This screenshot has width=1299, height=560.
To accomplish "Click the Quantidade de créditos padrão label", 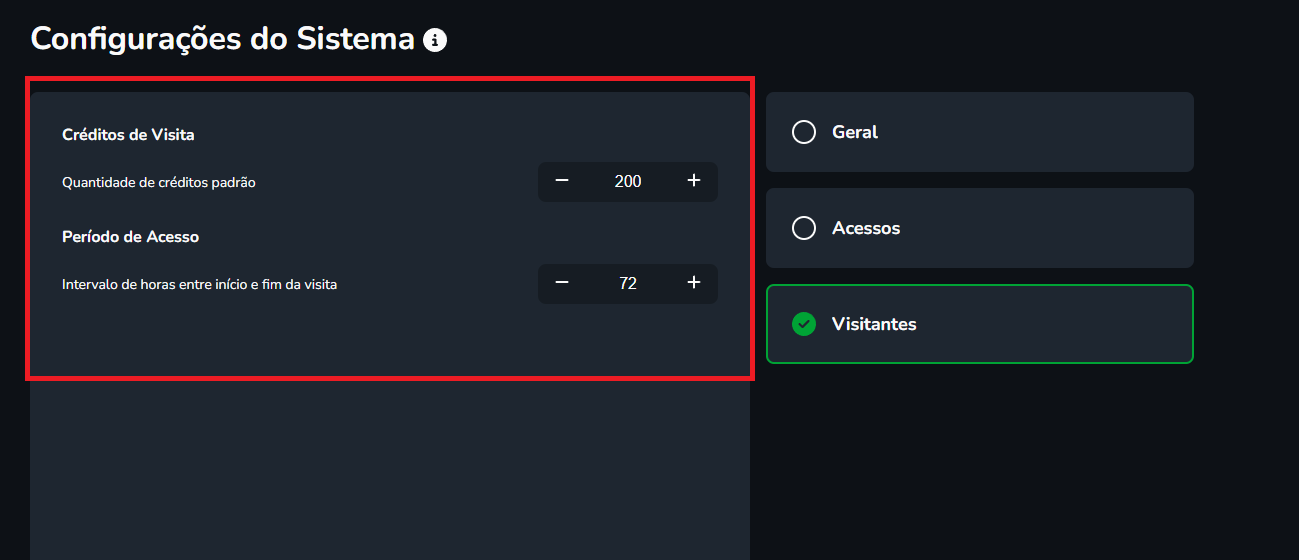I will [159, 183].
